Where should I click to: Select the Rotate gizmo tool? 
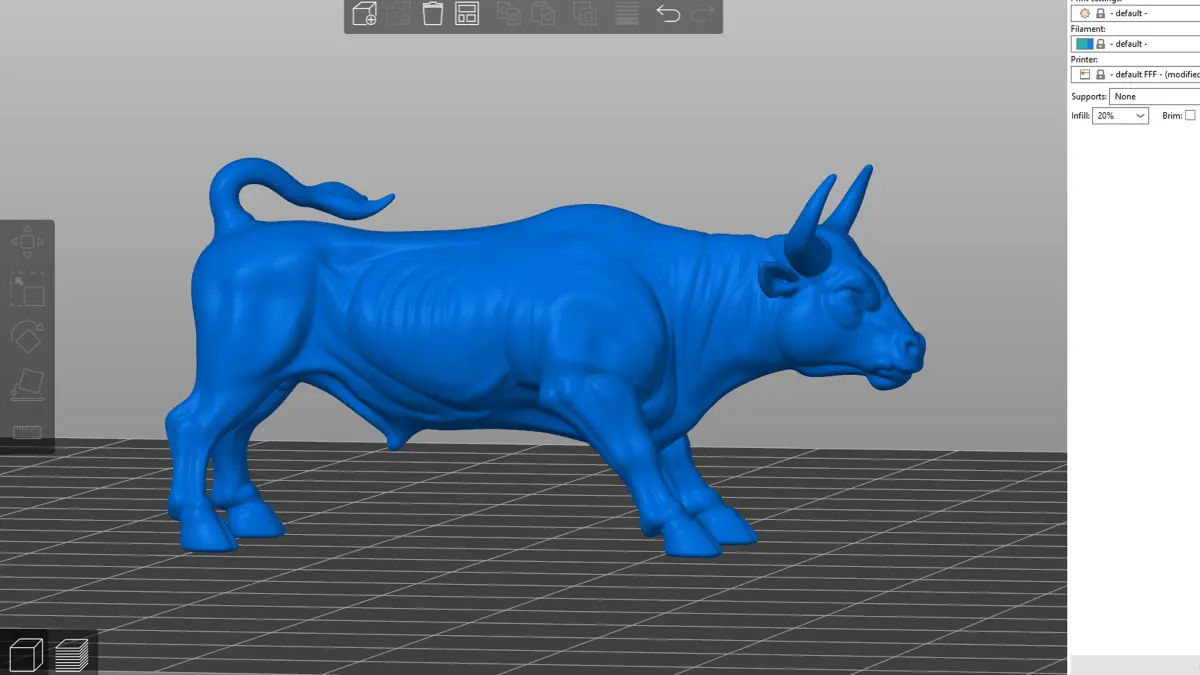click(x=27, y=337)
